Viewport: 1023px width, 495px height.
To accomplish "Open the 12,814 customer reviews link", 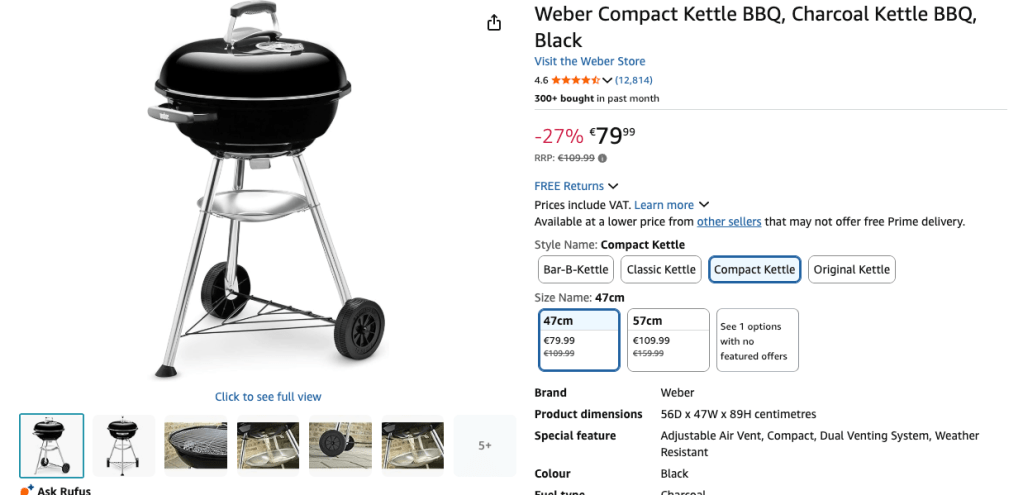I will 634,80.
